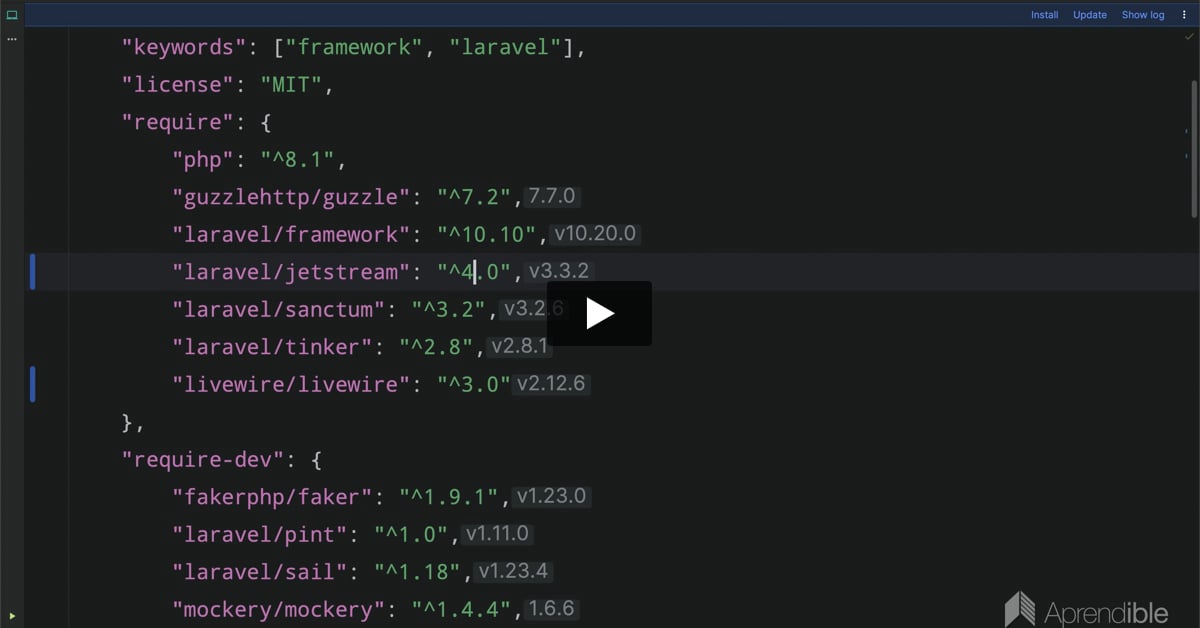
Task: Click the "laravel/framework" package name
Action: [291, 235]
